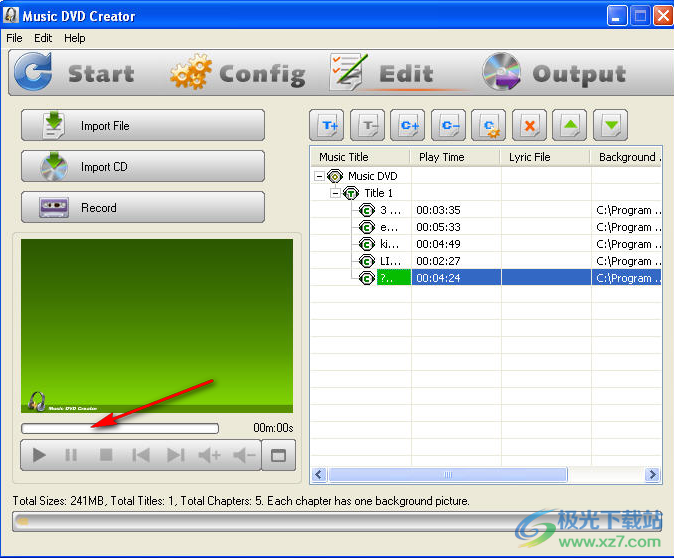Click the Music Title column header

point(360,157)
